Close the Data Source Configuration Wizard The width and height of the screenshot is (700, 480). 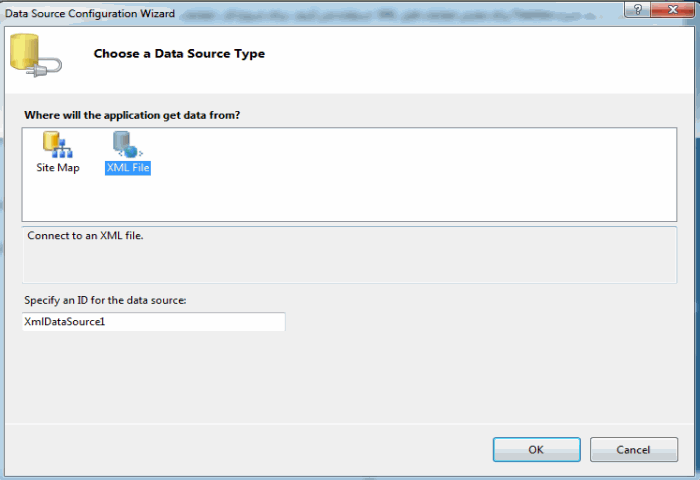tap(672, 9)
